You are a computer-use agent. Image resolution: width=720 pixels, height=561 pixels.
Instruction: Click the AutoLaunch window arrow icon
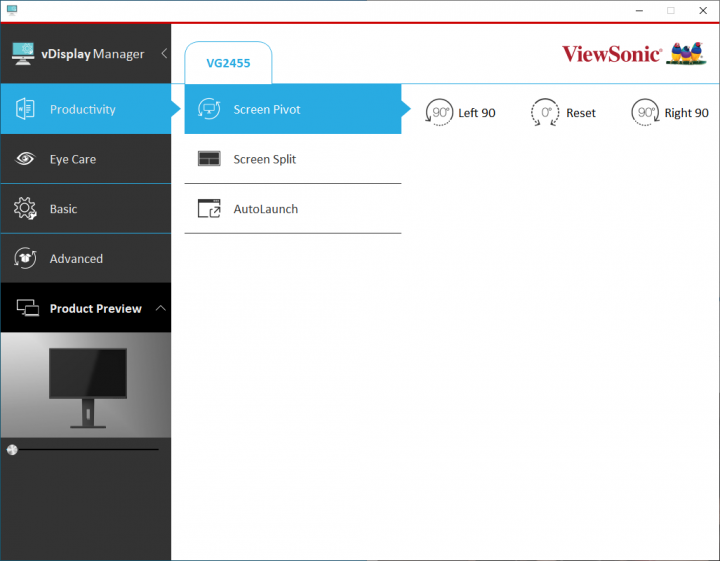(x=209, y=209)
